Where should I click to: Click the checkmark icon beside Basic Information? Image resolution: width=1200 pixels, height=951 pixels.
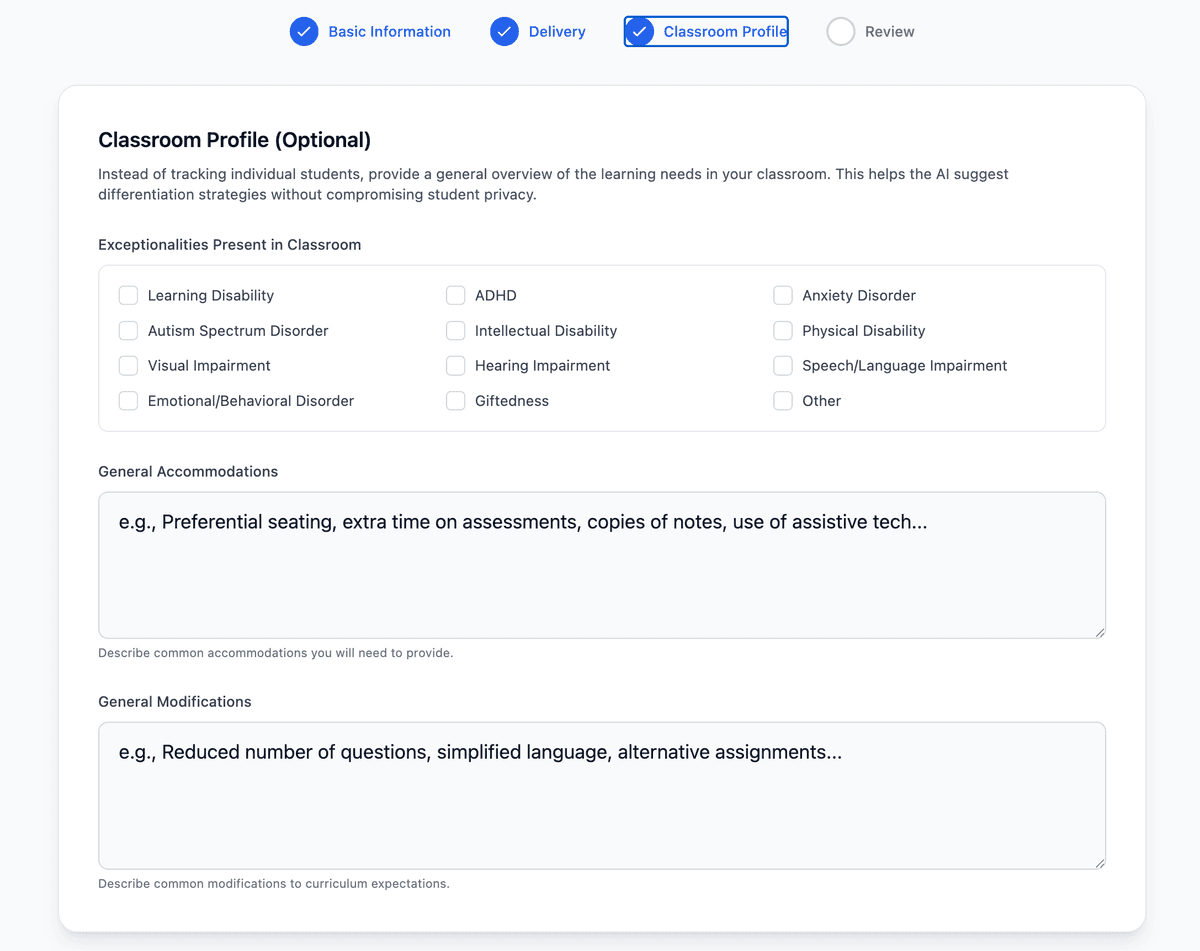[x=303, y=31]
